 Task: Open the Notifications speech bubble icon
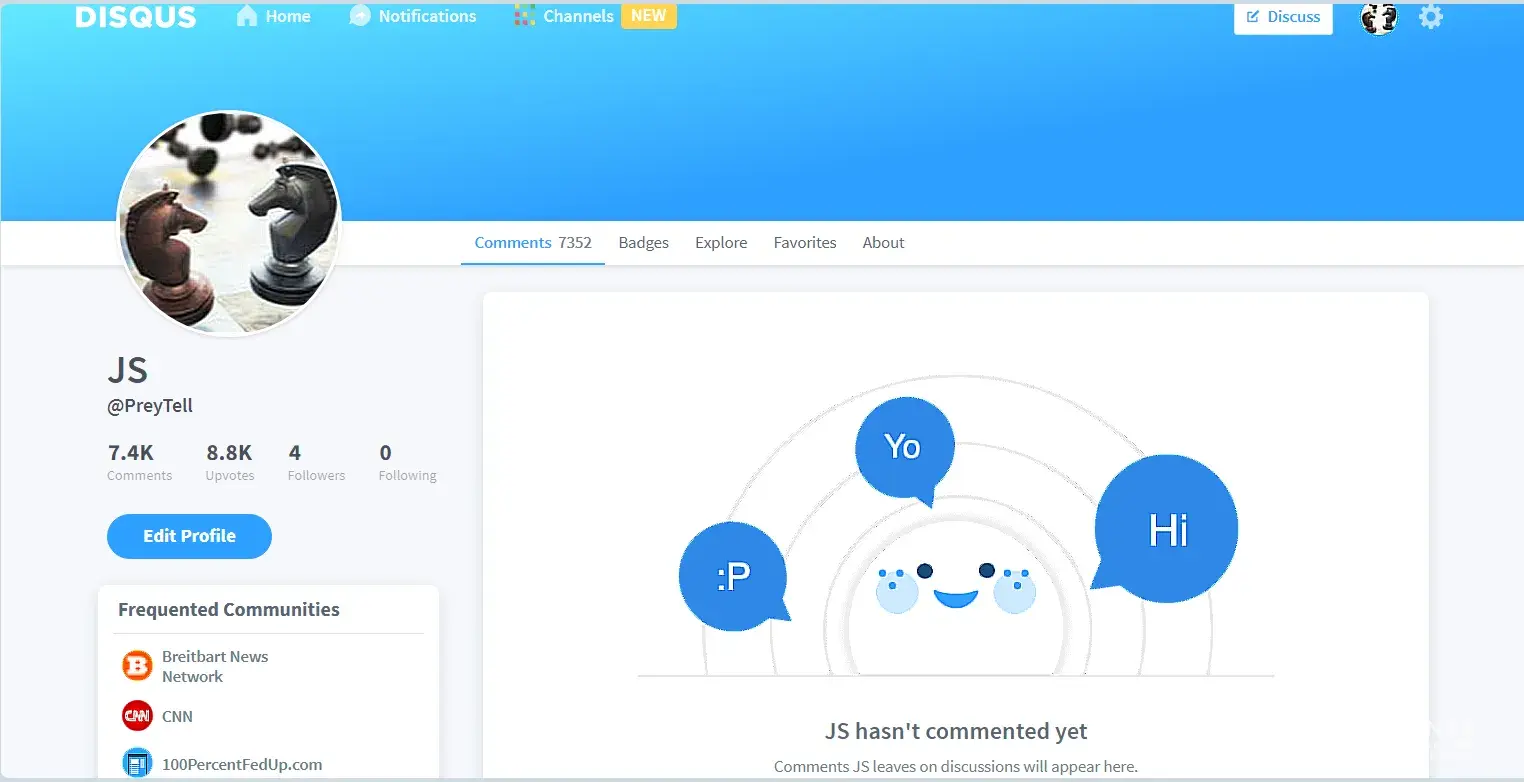(x=360, y=16)
